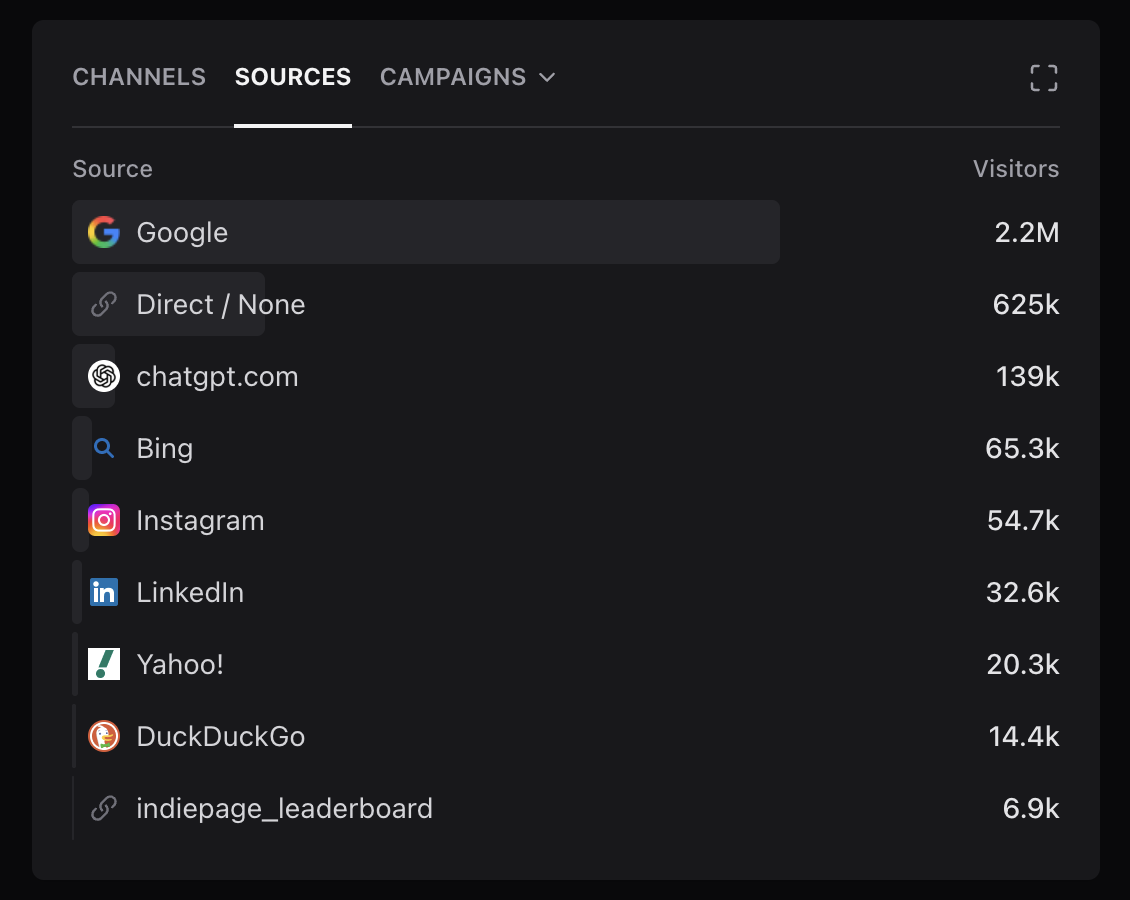Click the Direct / None link icon
Image resolution: width=1130 pixels, height=900 pixels.
pos(104,305)
